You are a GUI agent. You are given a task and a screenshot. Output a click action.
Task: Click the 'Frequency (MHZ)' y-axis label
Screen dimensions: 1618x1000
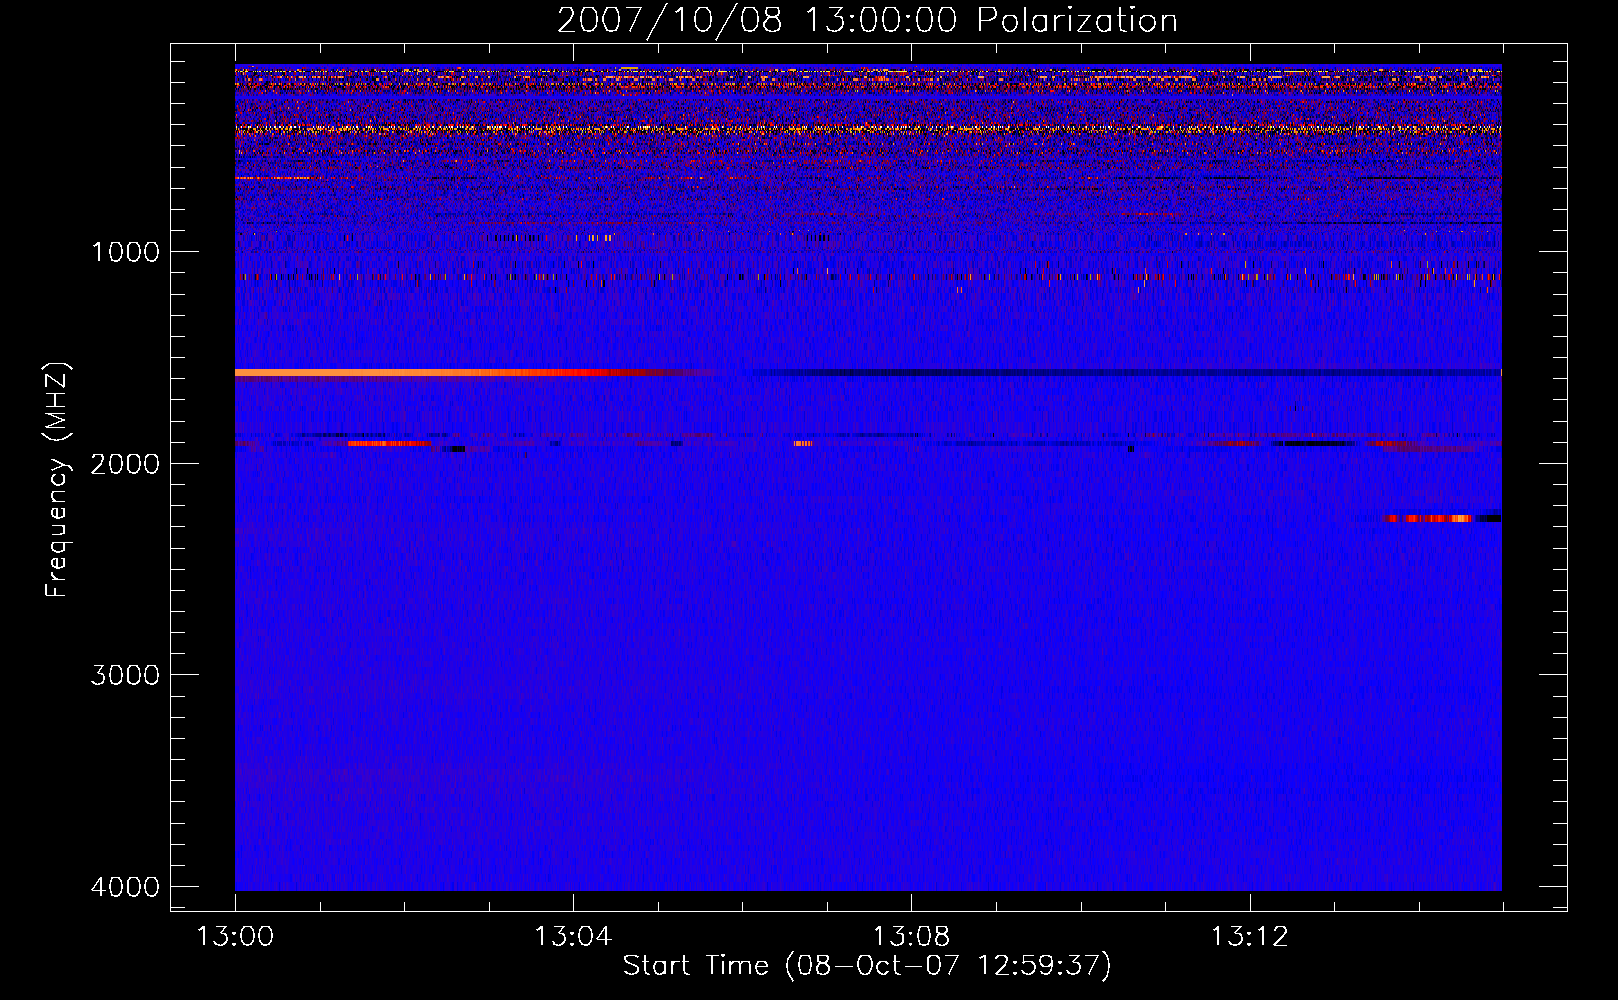57,480
